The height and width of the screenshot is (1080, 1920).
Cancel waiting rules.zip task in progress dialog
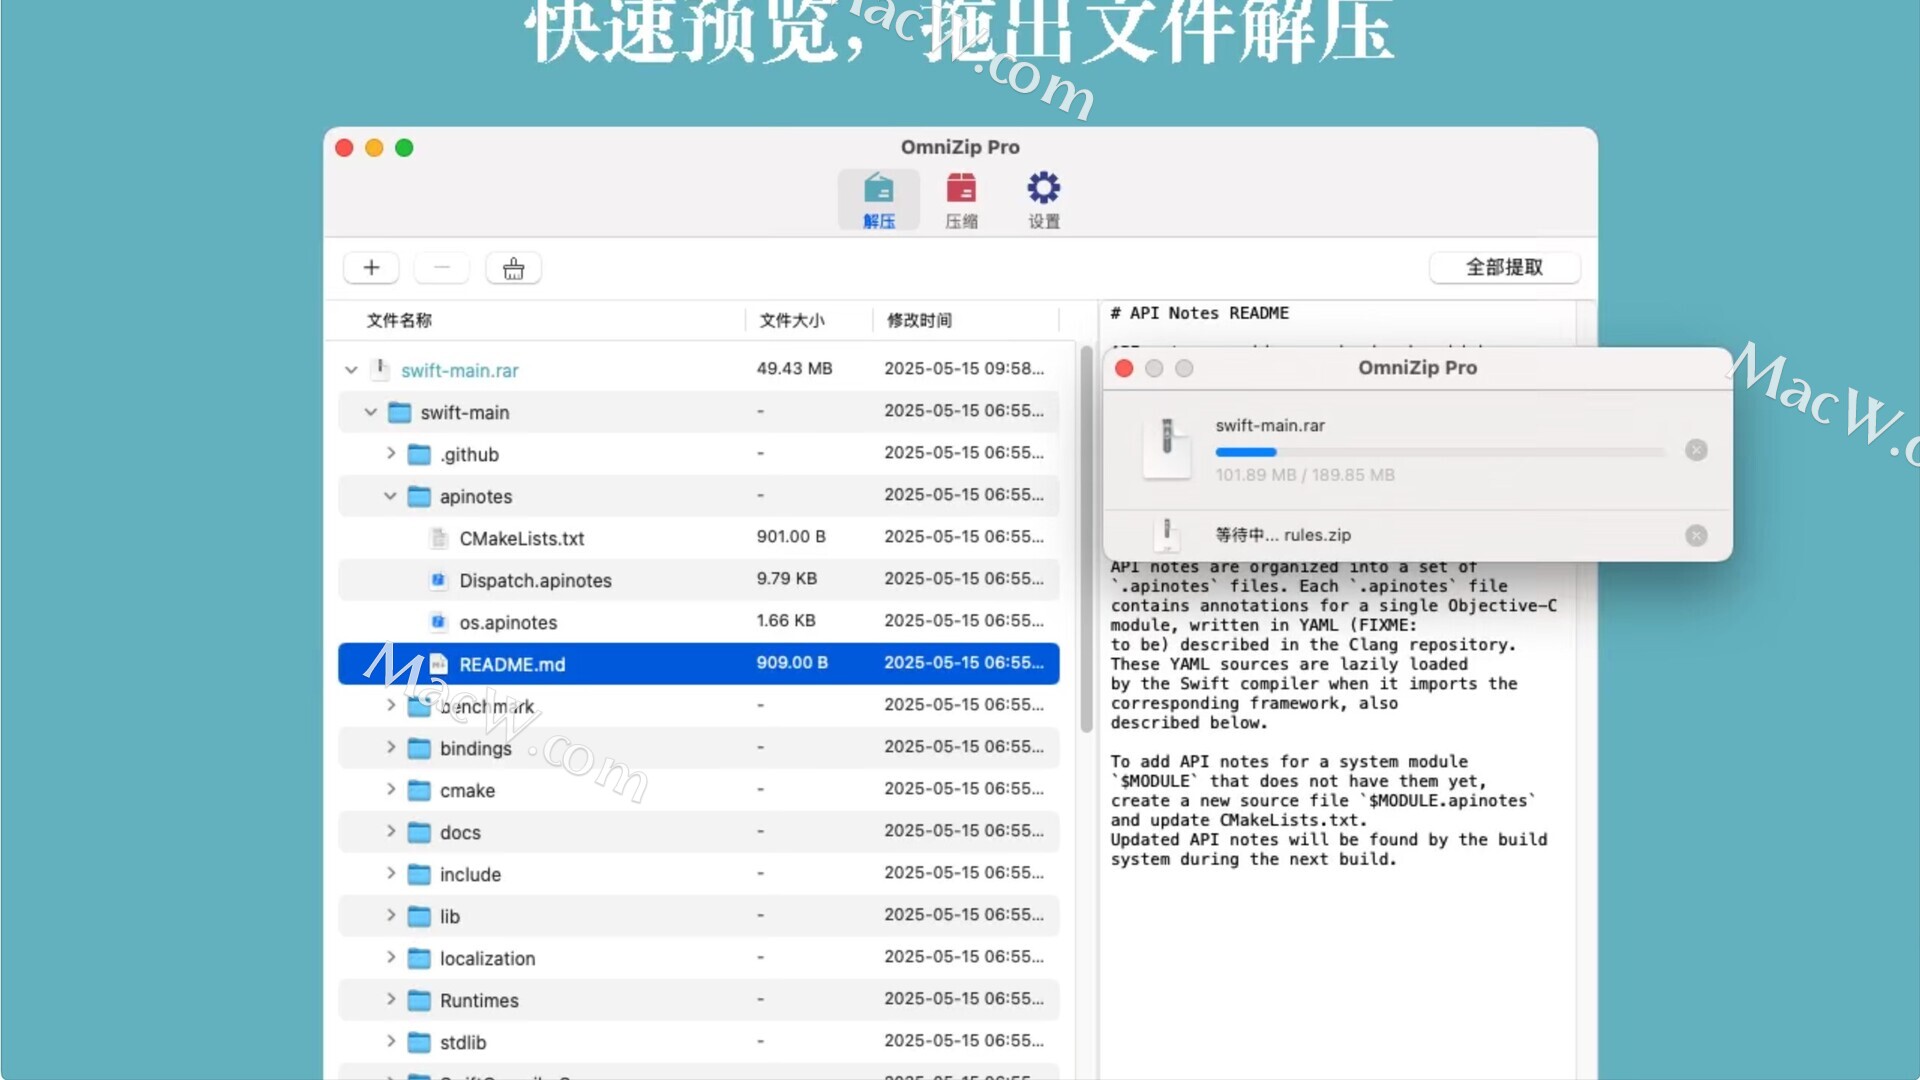1696,535
